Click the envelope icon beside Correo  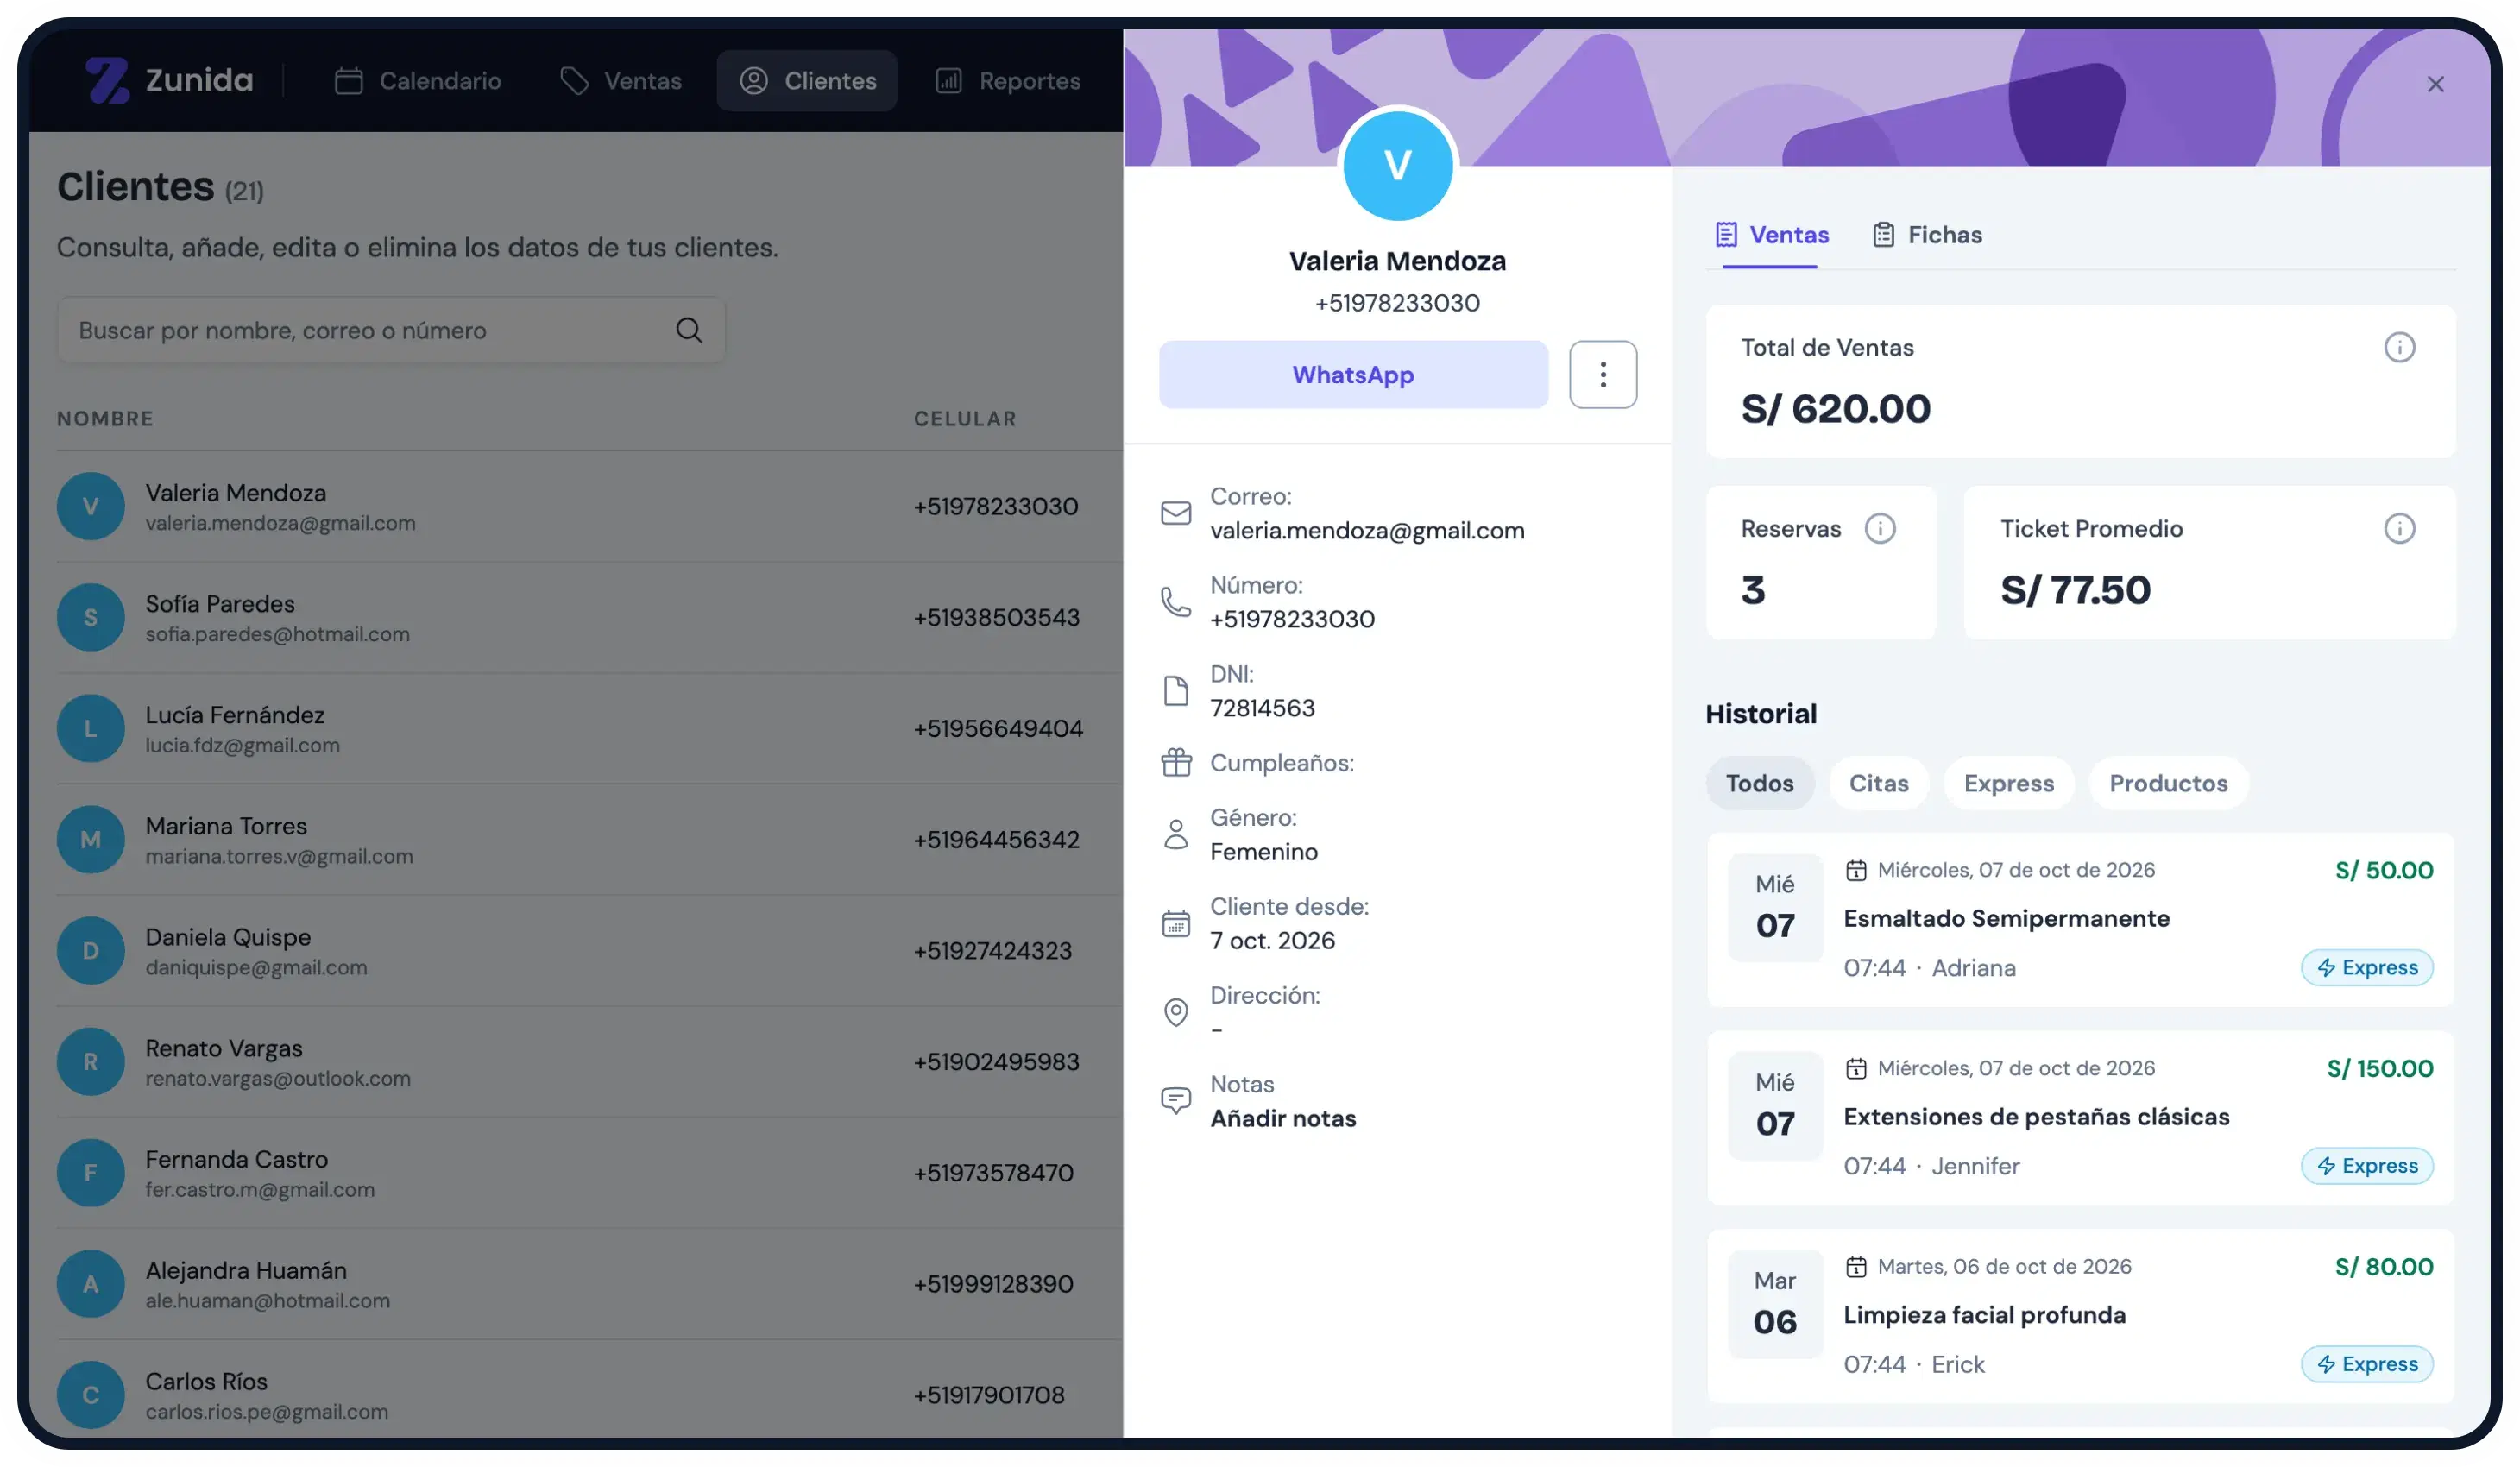[x=1176, y=513]
